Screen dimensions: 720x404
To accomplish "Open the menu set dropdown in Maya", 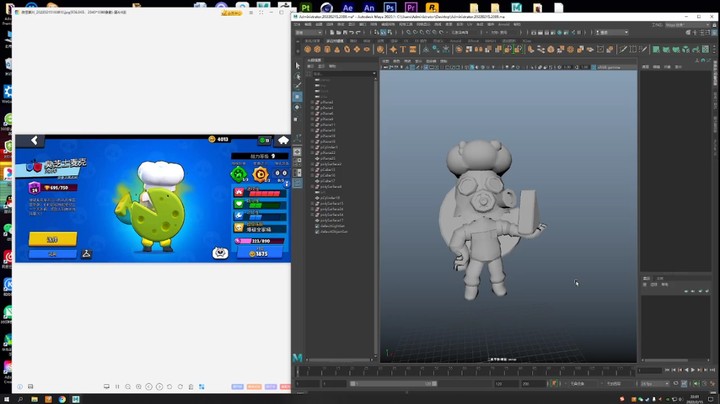I will pos(308,32).
